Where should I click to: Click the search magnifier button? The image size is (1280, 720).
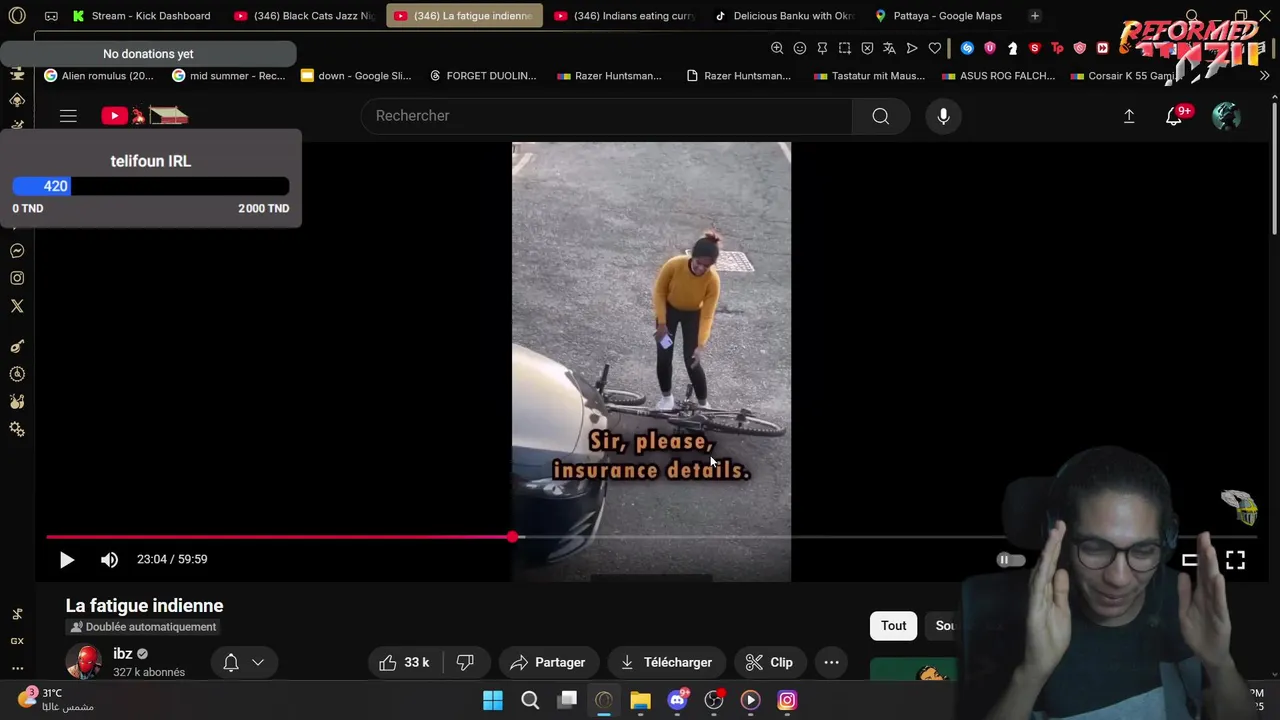[x=880, y=116]
